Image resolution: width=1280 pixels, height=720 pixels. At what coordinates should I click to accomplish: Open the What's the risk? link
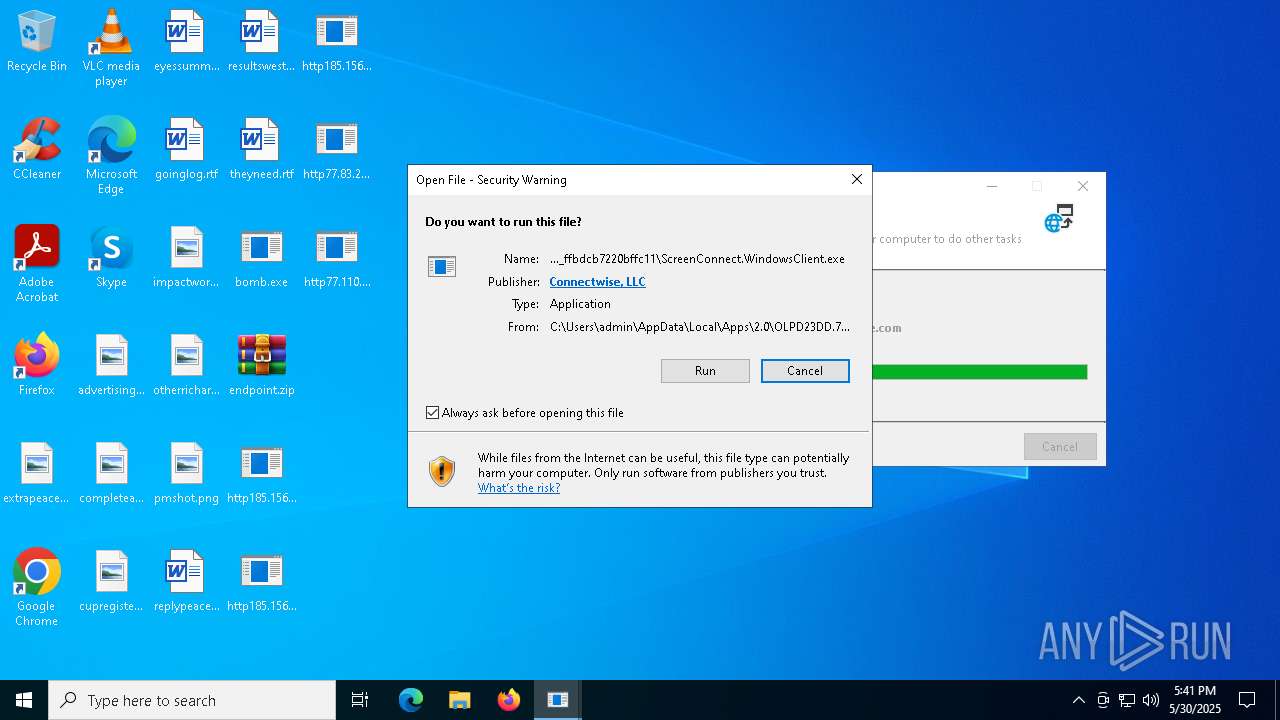click(518, 488)
